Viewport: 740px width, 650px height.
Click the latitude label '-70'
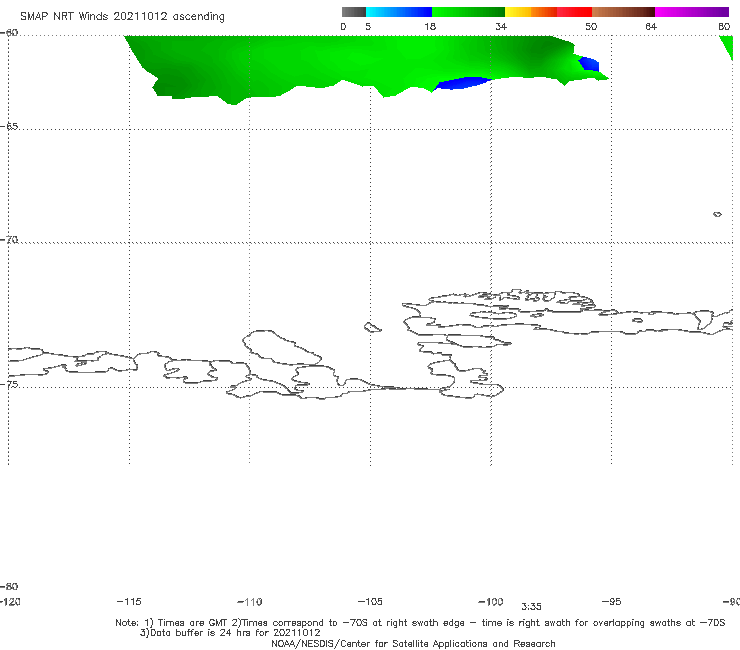[x=9, y=240]
